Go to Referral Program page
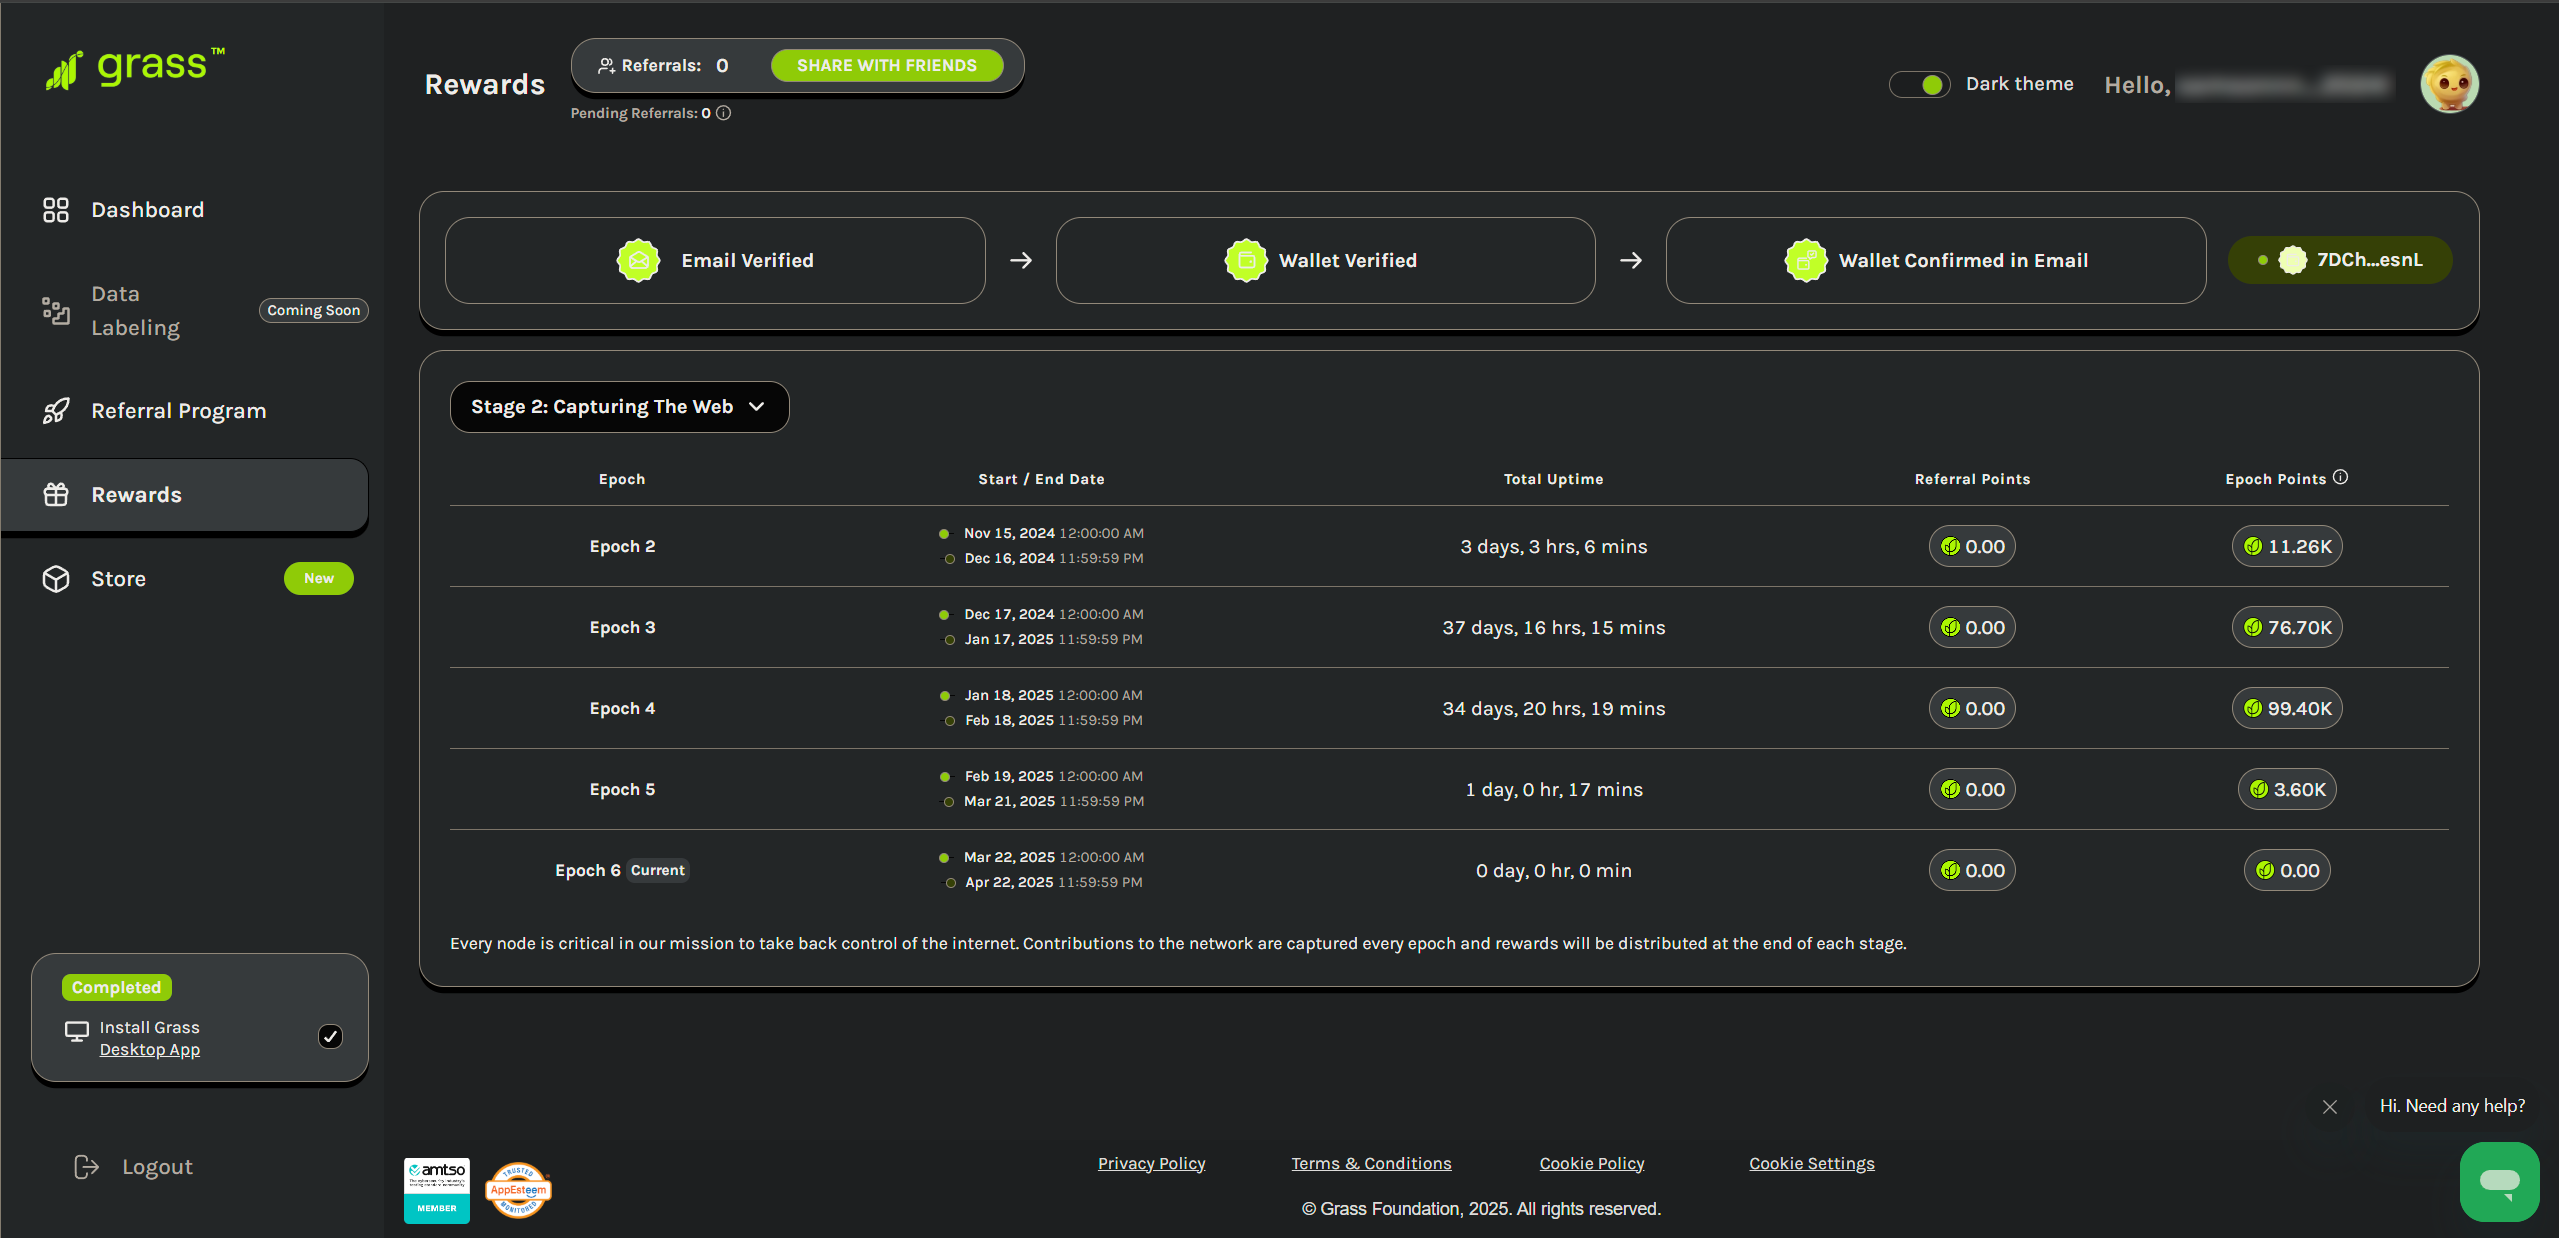2559x1238 pixels. pyautogui.click(x=178, y=411)
